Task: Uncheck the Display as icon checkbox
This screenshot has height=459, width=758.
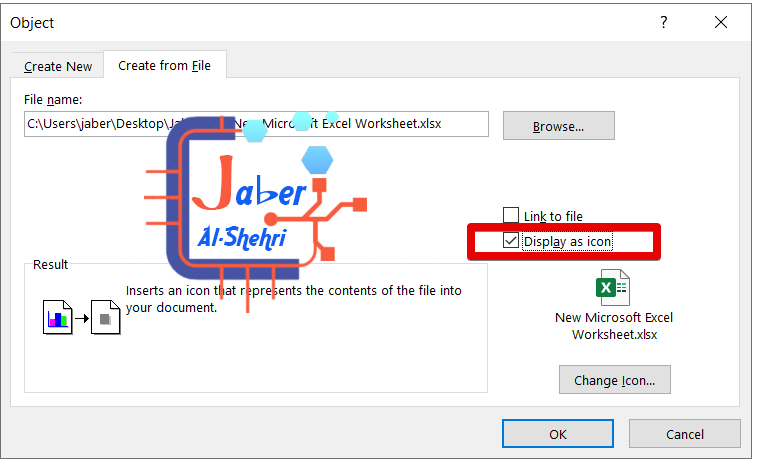Action: point(511,240)
